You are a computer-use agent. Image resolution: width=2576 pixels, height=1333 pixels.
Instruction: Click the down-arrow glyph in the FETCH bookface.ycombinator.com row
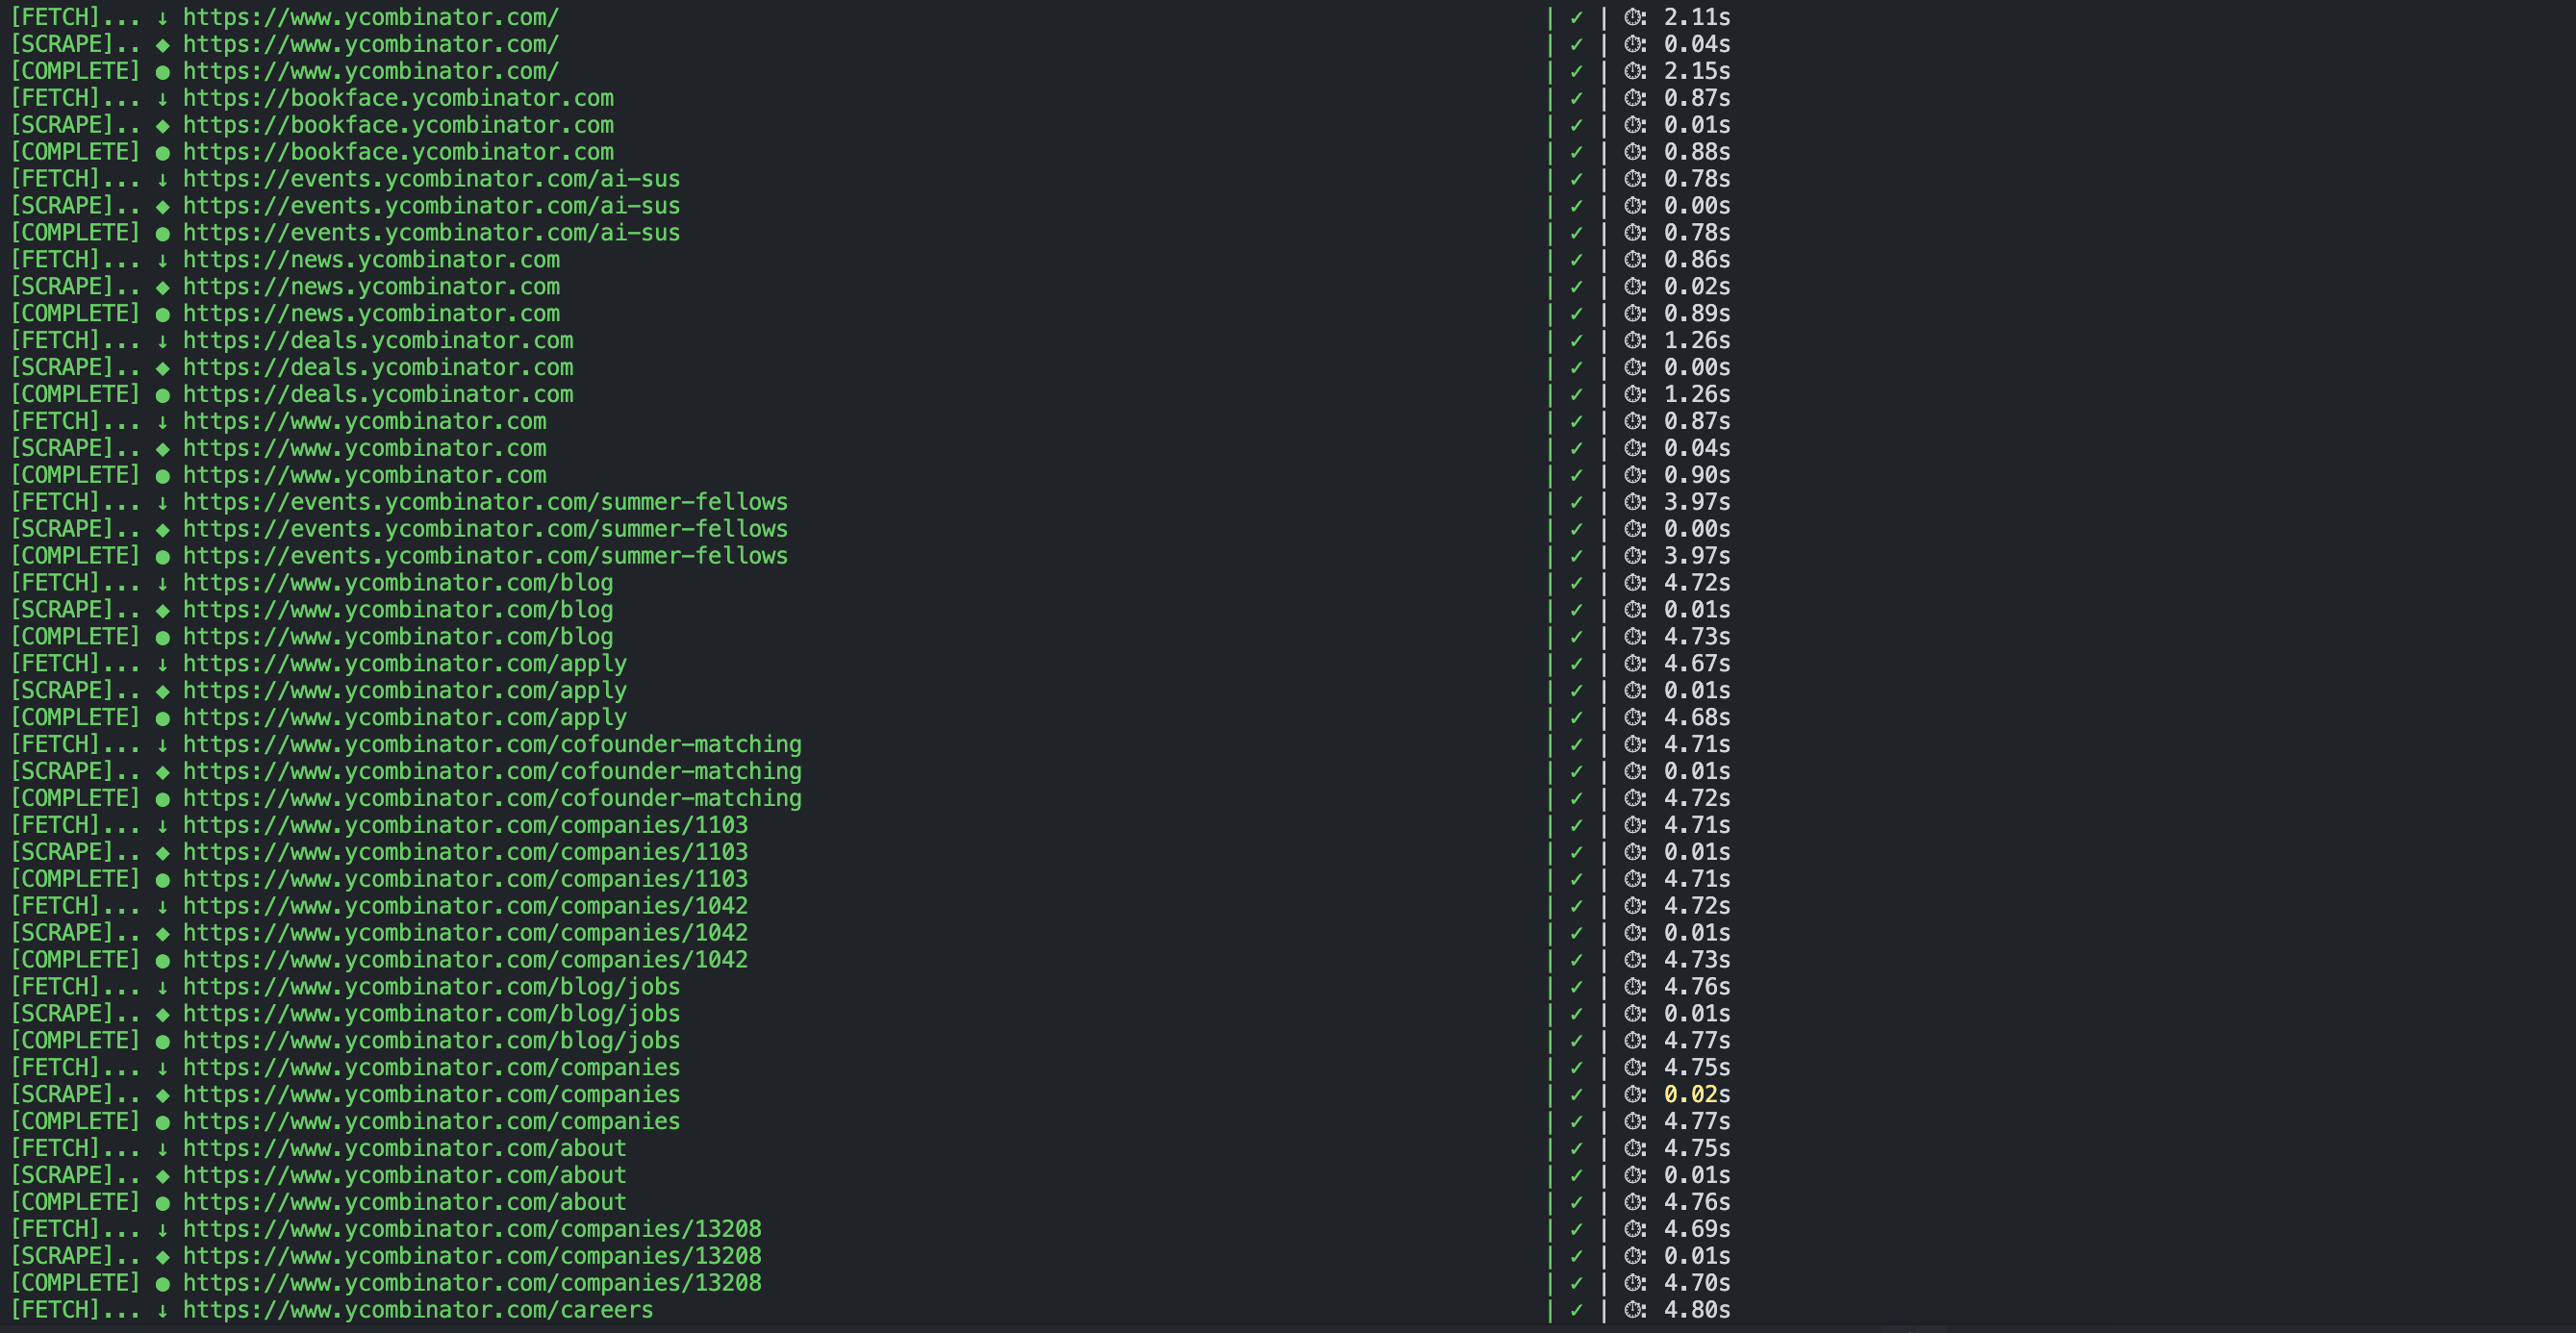(162, 99)
